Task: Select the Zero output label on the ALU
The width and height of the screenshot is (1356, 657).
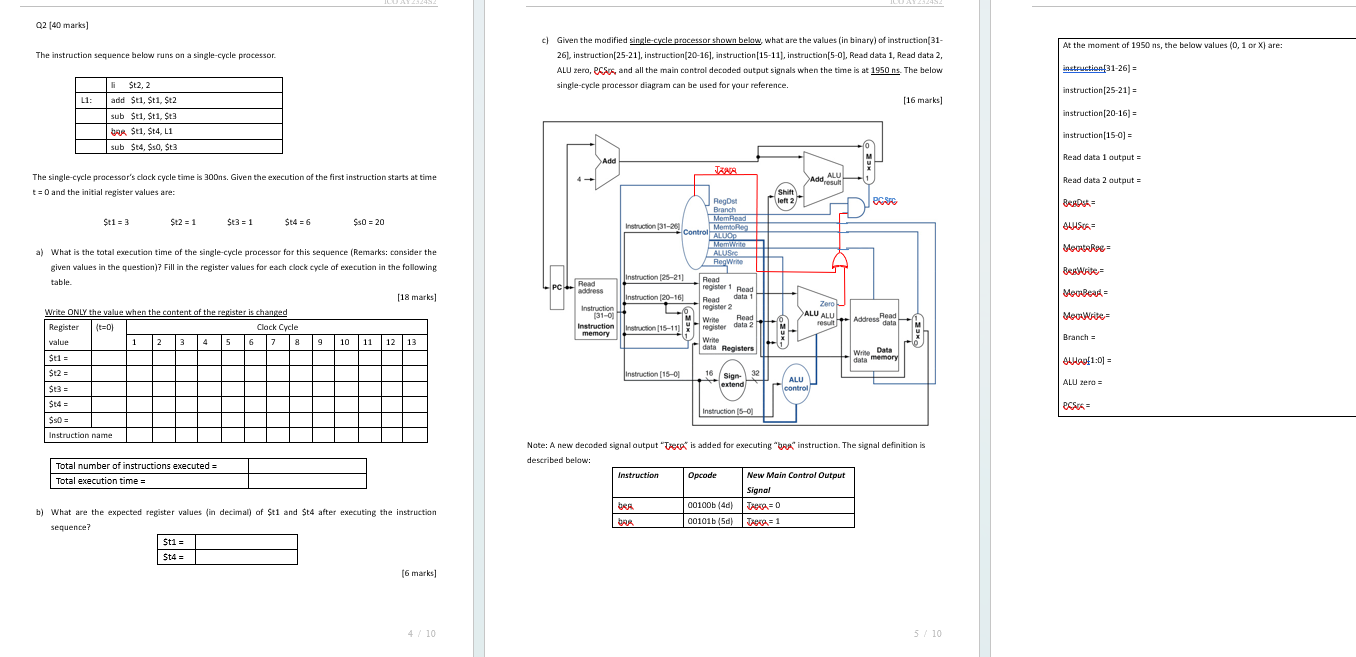Action: point(827,301)
